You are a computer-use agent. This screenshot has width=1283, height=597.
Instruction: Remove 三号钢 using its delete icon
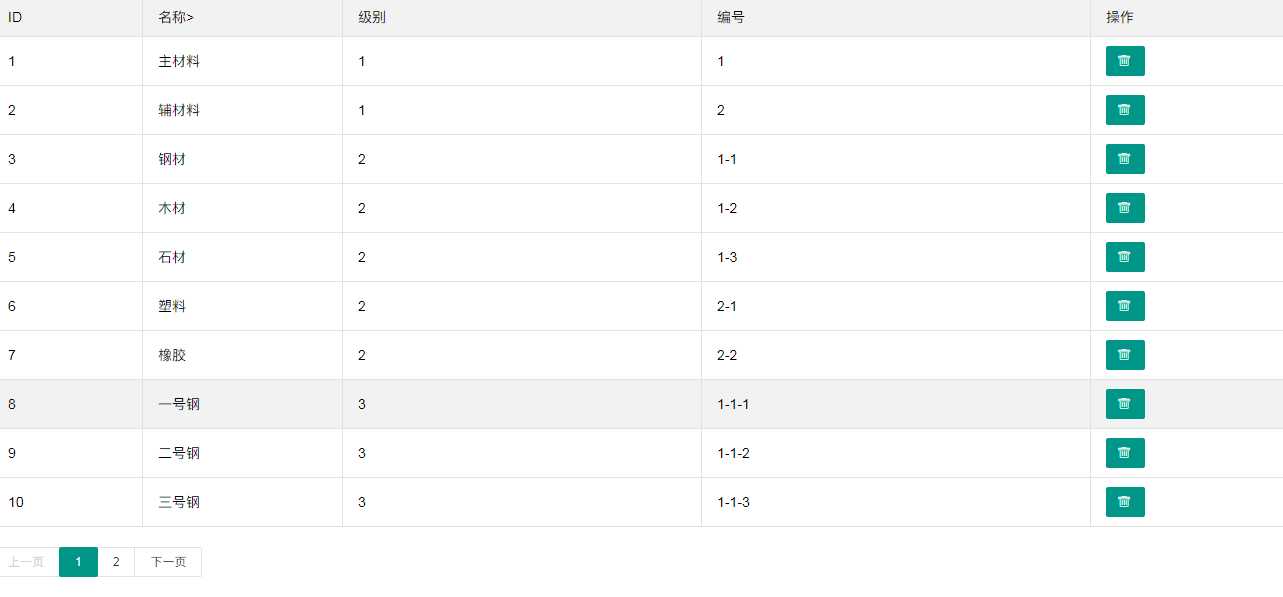coord(1125,502)
